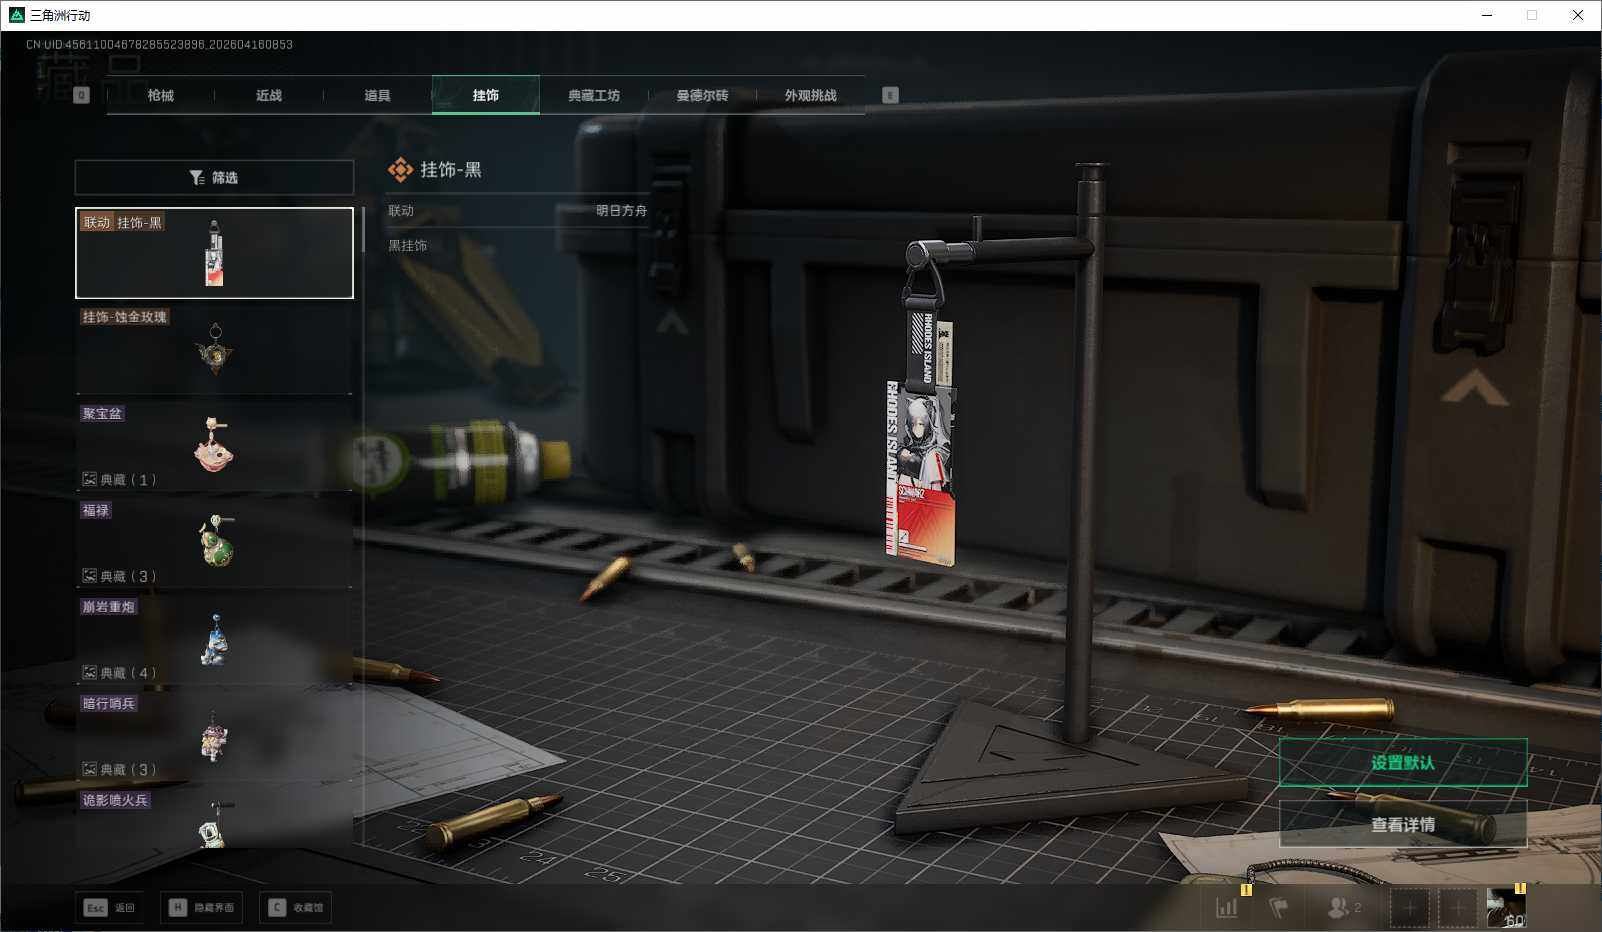Switch to the 近战 tab
Viewport: 1602px width, 932px height.
[x=269, y=95]
